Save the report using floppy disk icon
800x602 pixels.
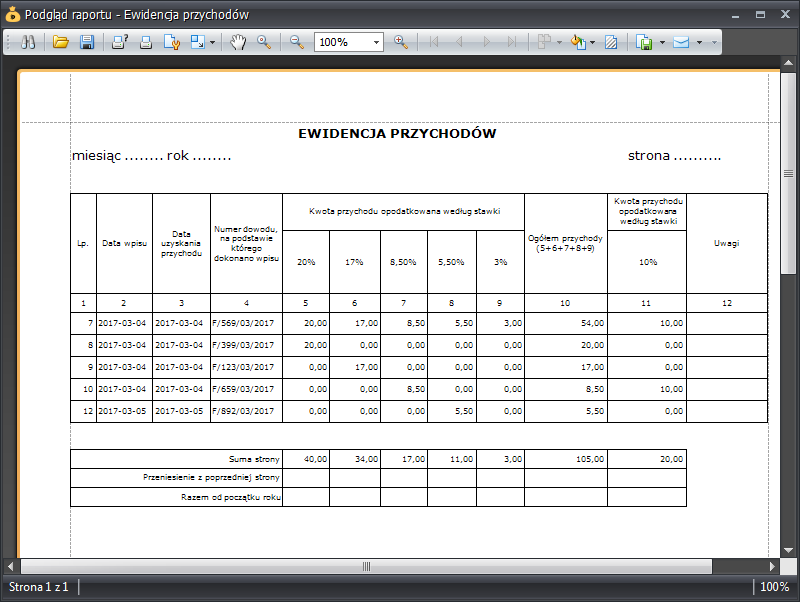click(x=87, y=42)
